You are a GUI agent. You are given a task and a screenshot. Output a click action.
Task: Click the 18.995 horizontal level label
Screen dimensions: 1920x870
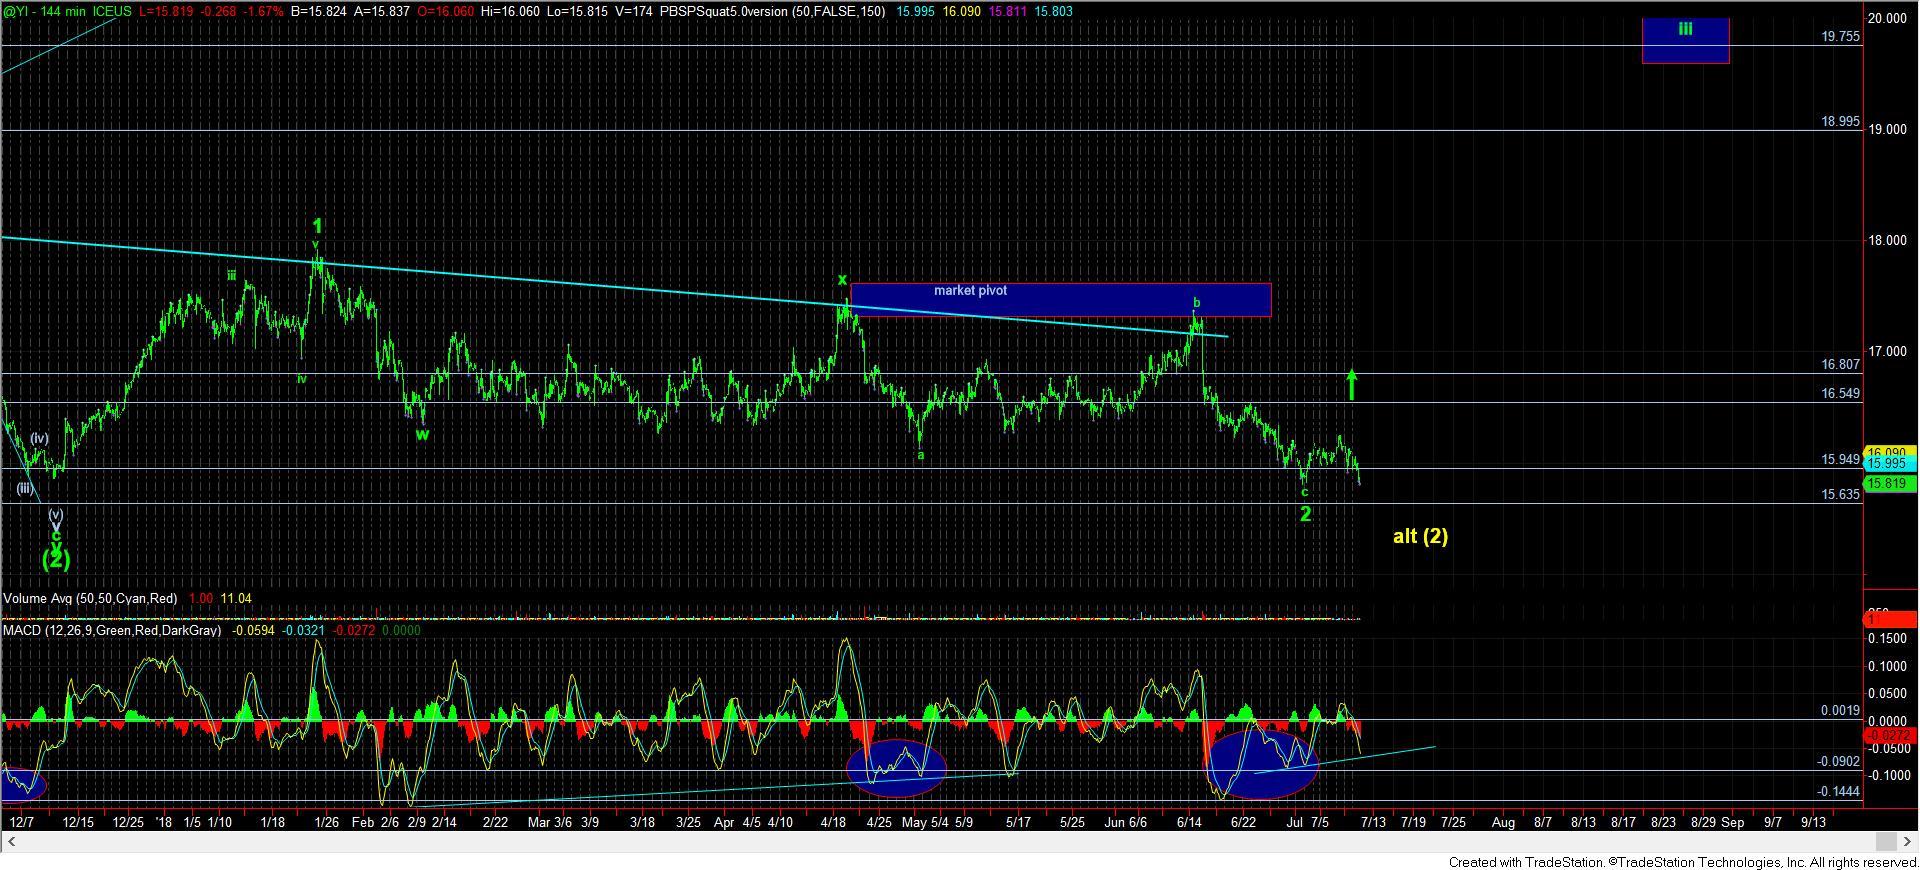(1840, 121)
